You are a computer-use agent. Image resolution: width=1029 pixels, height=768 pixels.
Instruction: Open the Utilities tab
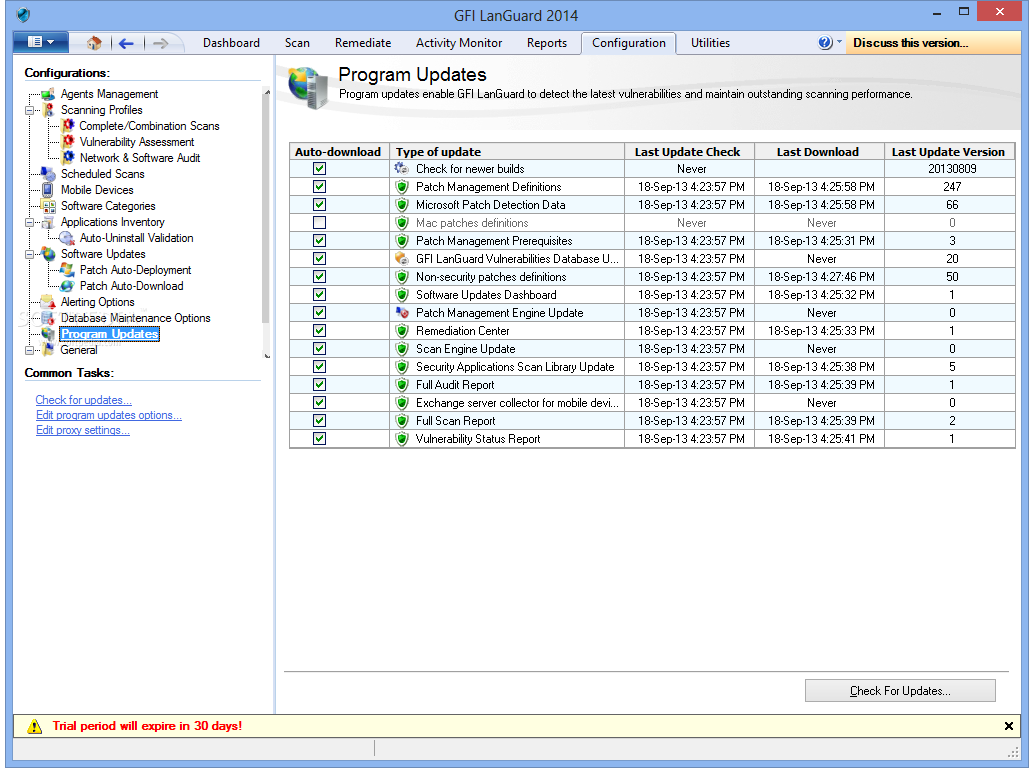point(710,43)
